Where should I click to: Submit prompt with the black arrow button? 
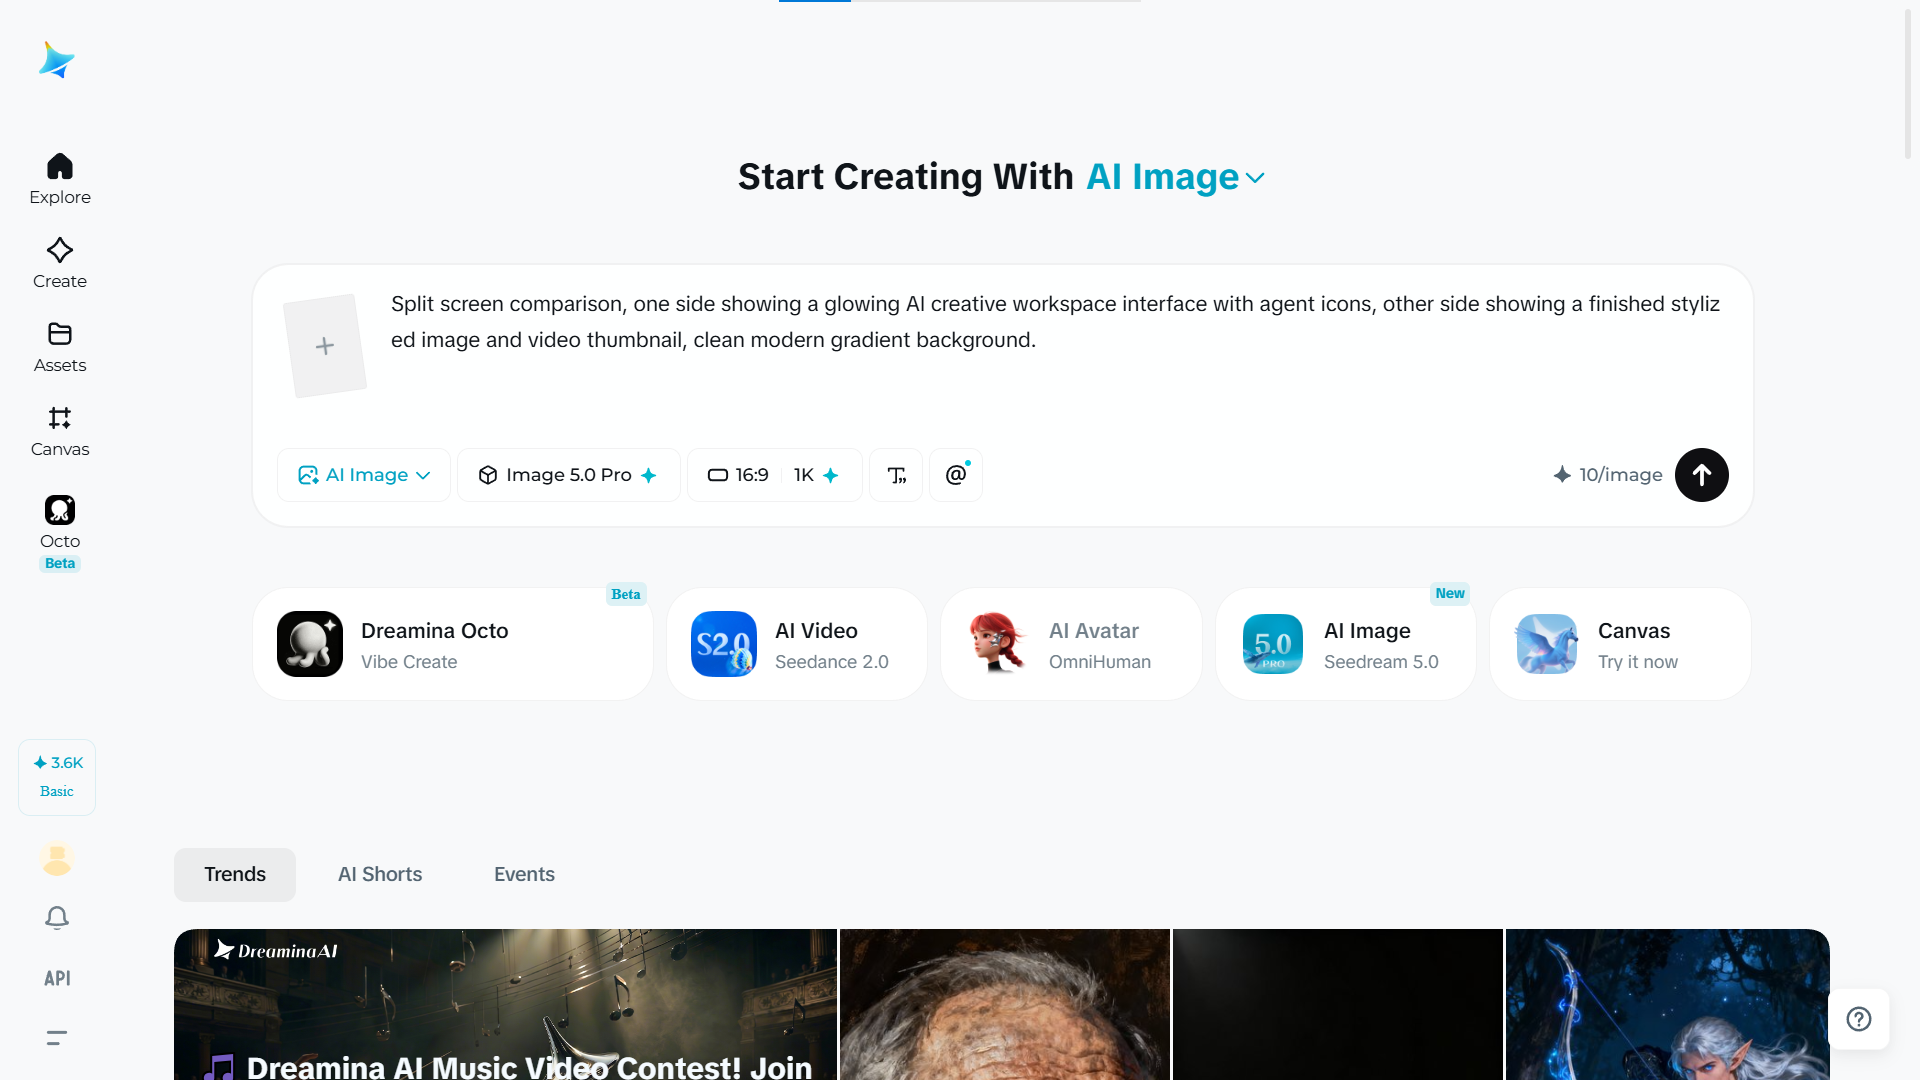tap(1702, 475)
